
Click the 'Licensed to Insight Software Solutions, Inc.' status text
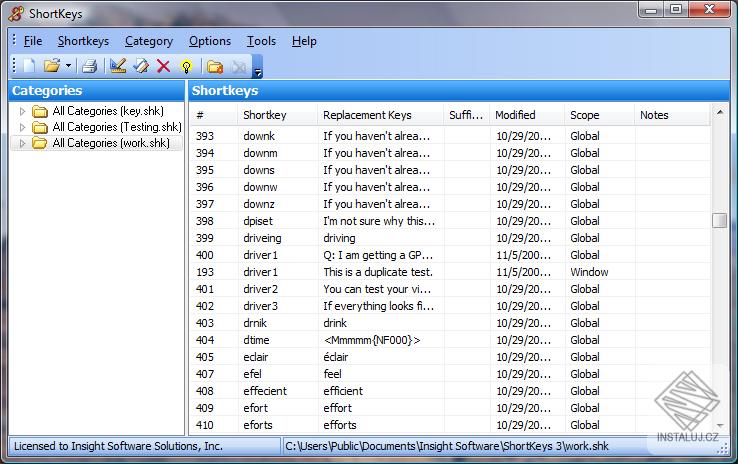coord(118,446)
